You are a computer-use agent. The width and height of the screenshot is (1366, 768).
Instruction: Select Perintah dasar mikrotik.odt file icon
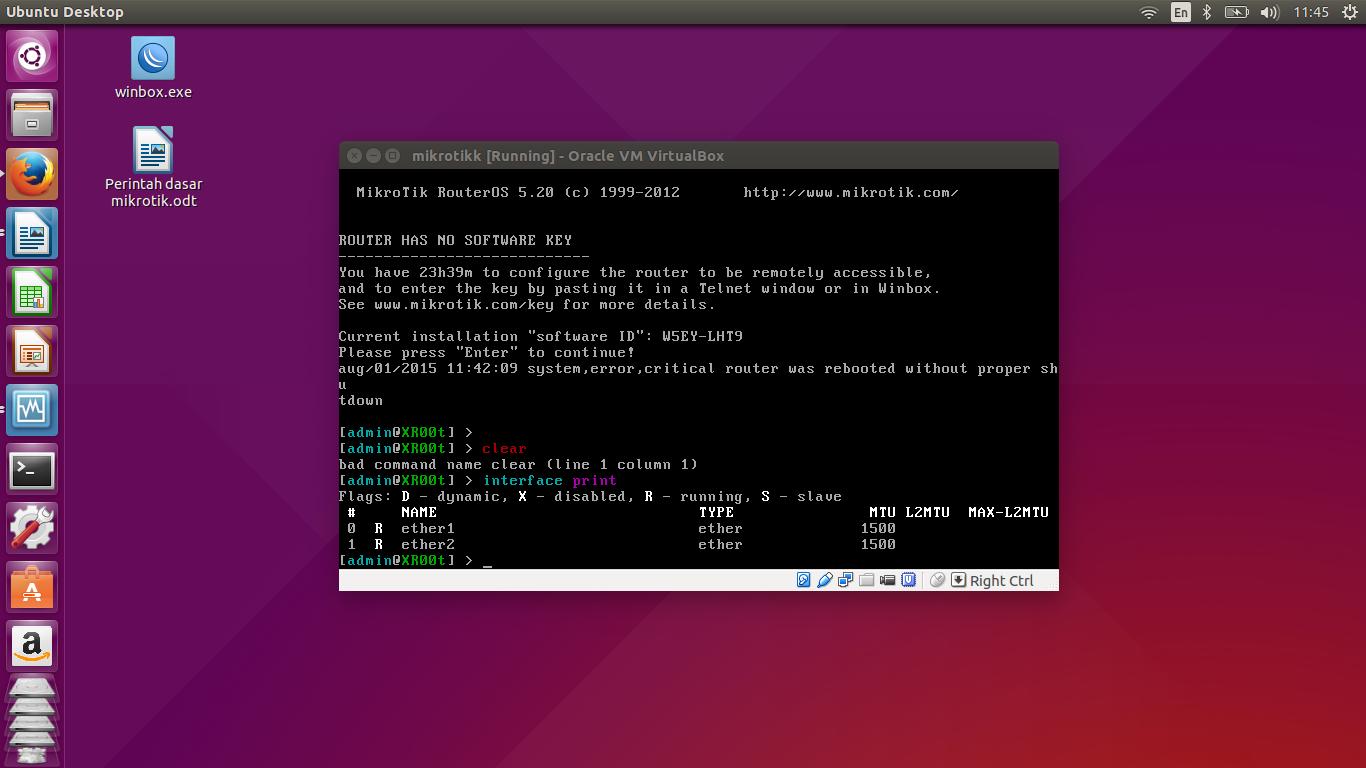tap(153, 167)
